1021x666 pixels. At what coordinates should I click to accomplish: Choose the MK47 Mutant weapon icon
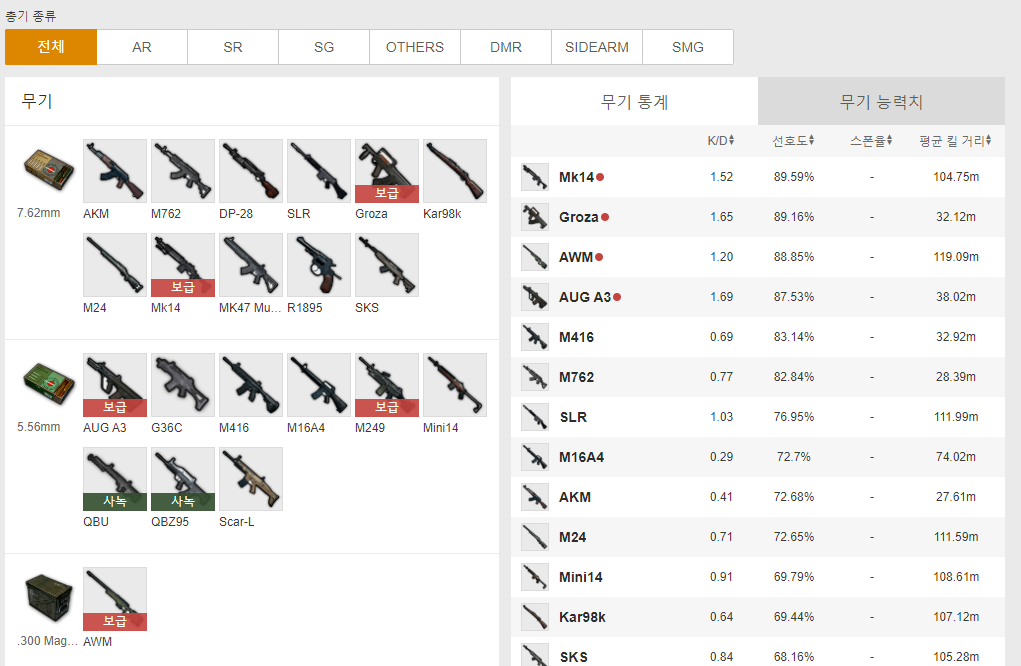(x=251, y=265)
